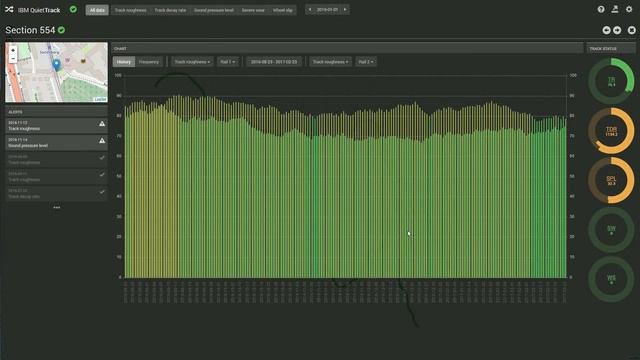Viewport: 640px width, 360px height.
Task: Open second Track roughness dropdown
Action: tap(330, 62)
